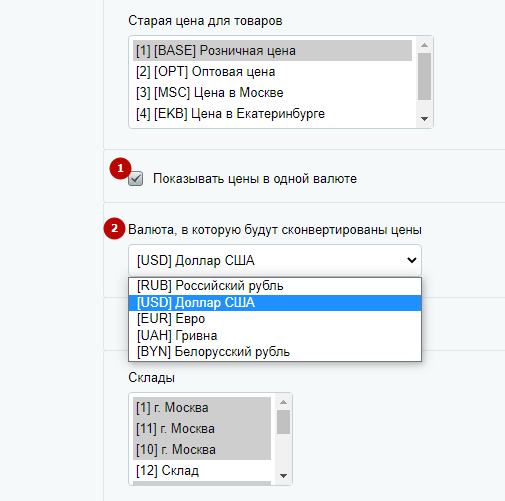Screen dimensions: 505x501
Task: Select [3] [MSC] Цена в Москве
Action: [272, 93]
